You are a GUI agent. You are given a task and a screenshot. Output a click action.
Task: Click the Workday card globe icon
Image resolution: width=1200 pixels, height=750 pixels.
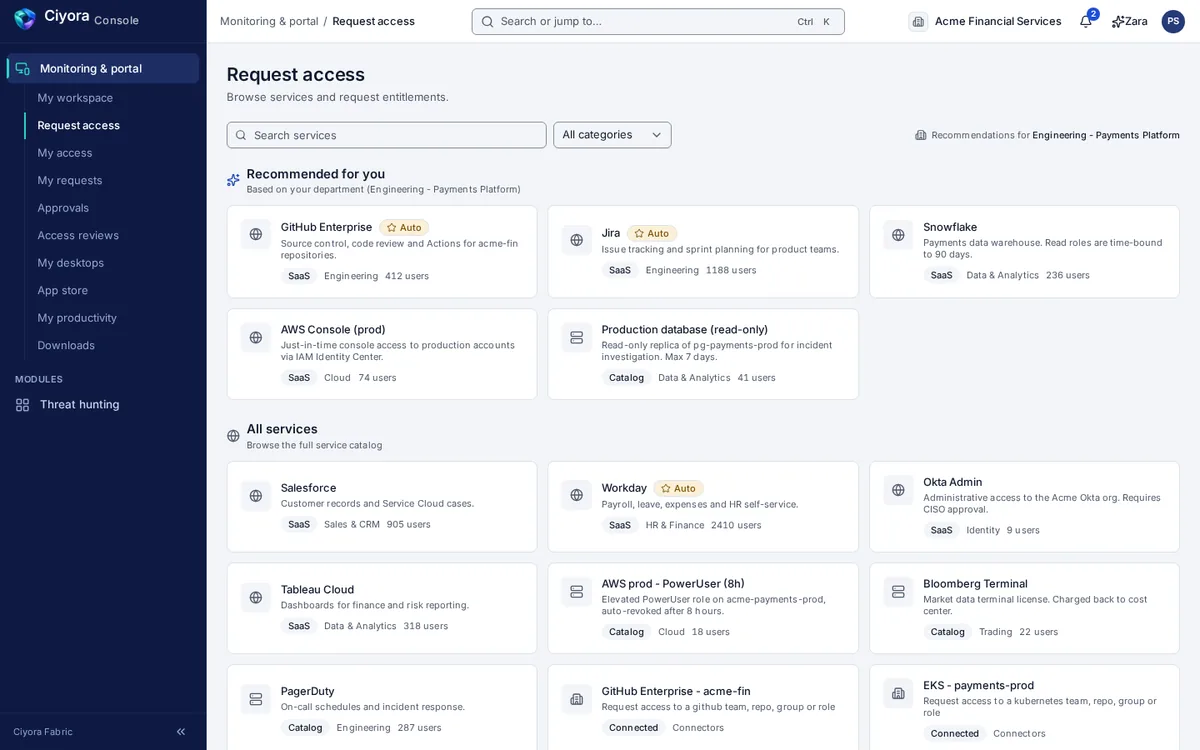(x=576, y=495)
